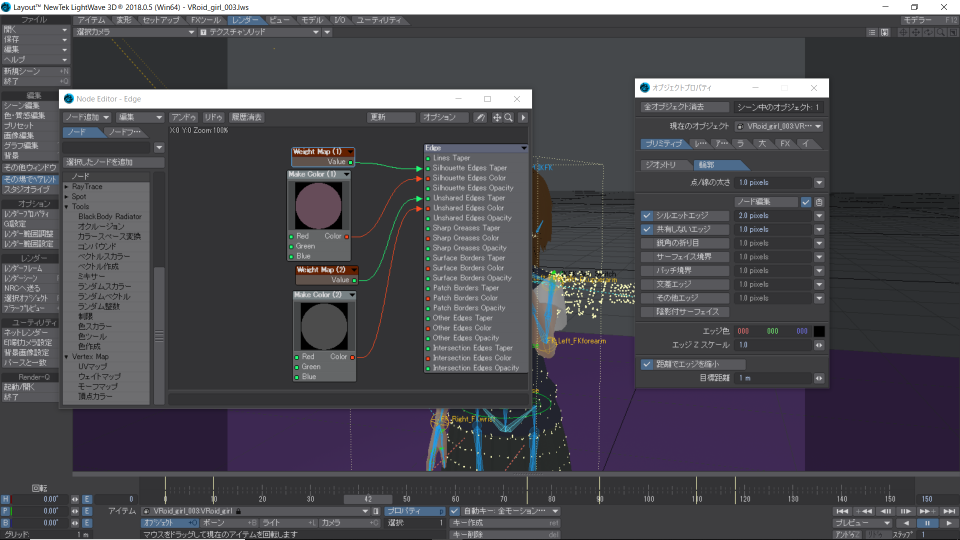Click the B channel rotation button
Screen dimensions: 960x540
(6, 523)
